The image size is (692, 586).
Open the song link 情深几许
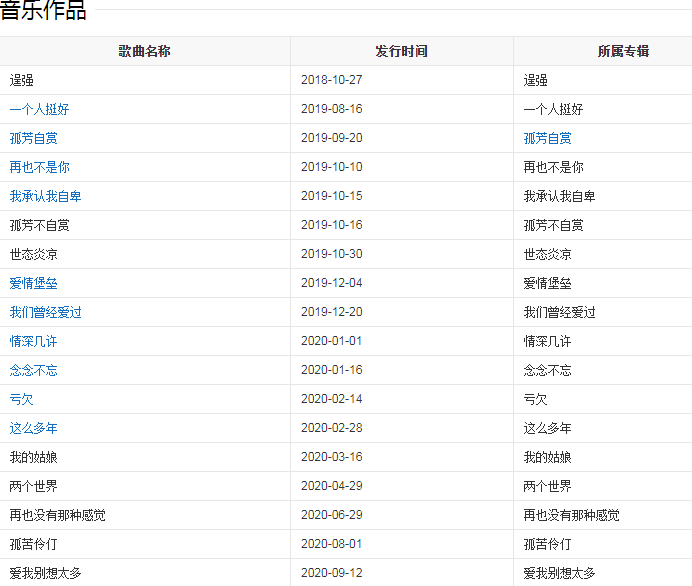[x=34, y=341]
